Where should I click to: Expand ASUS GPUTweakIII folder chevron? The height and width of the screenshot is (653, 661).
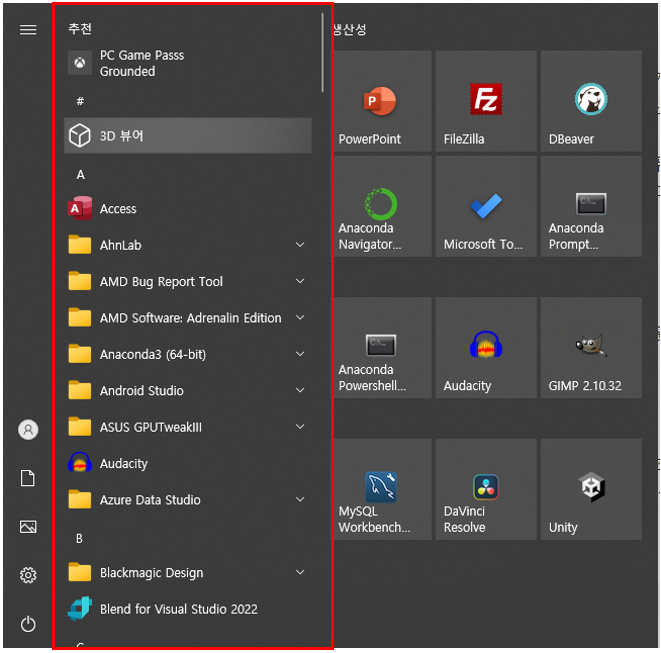pyautogui.click(x=300, y=427)
